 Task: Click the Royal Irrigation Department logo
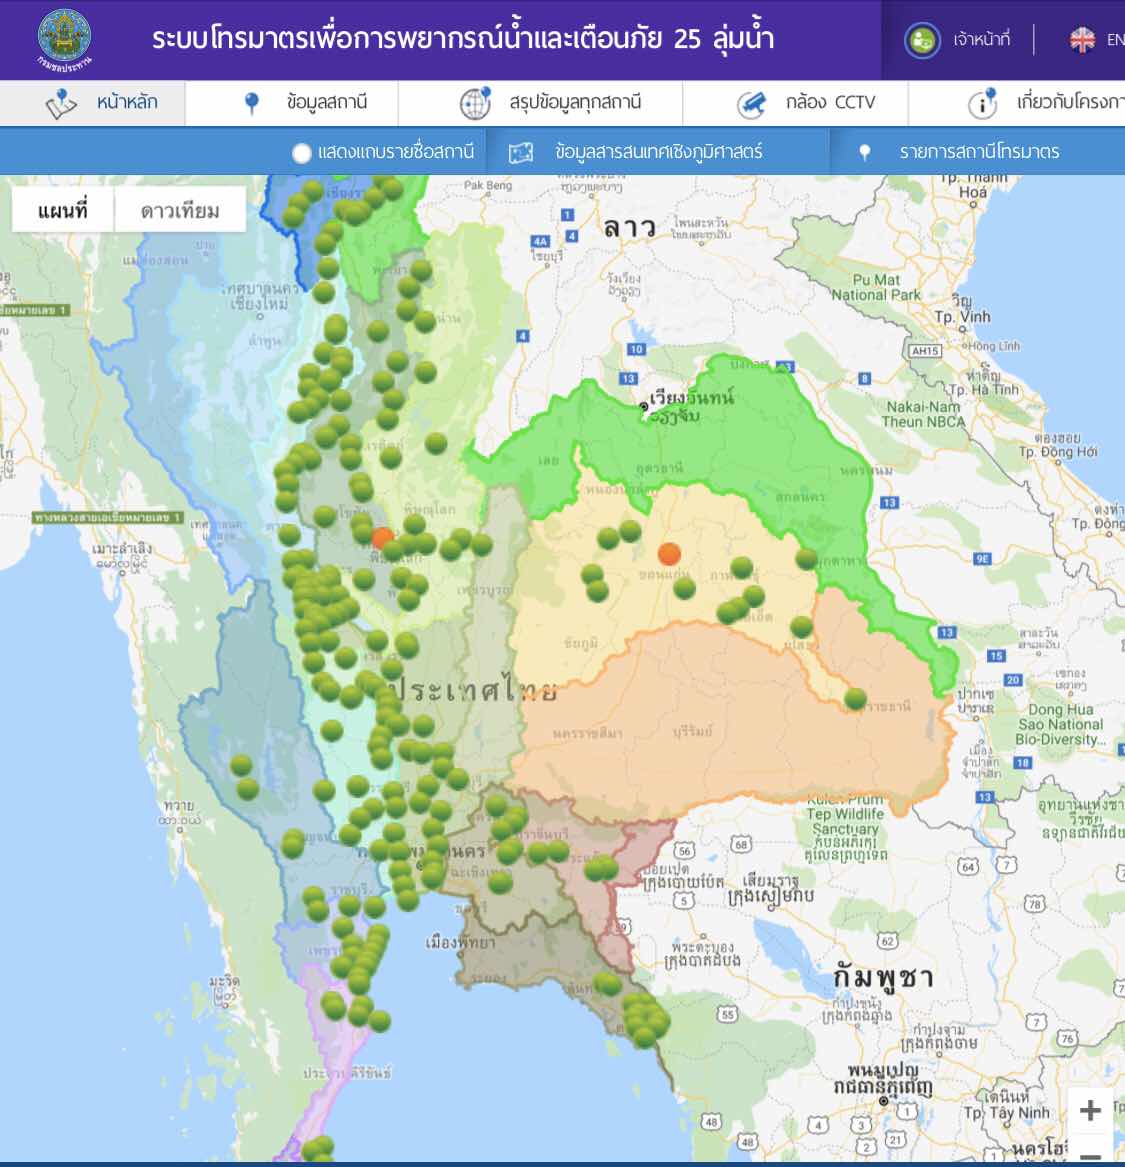[x=65, y=39]
